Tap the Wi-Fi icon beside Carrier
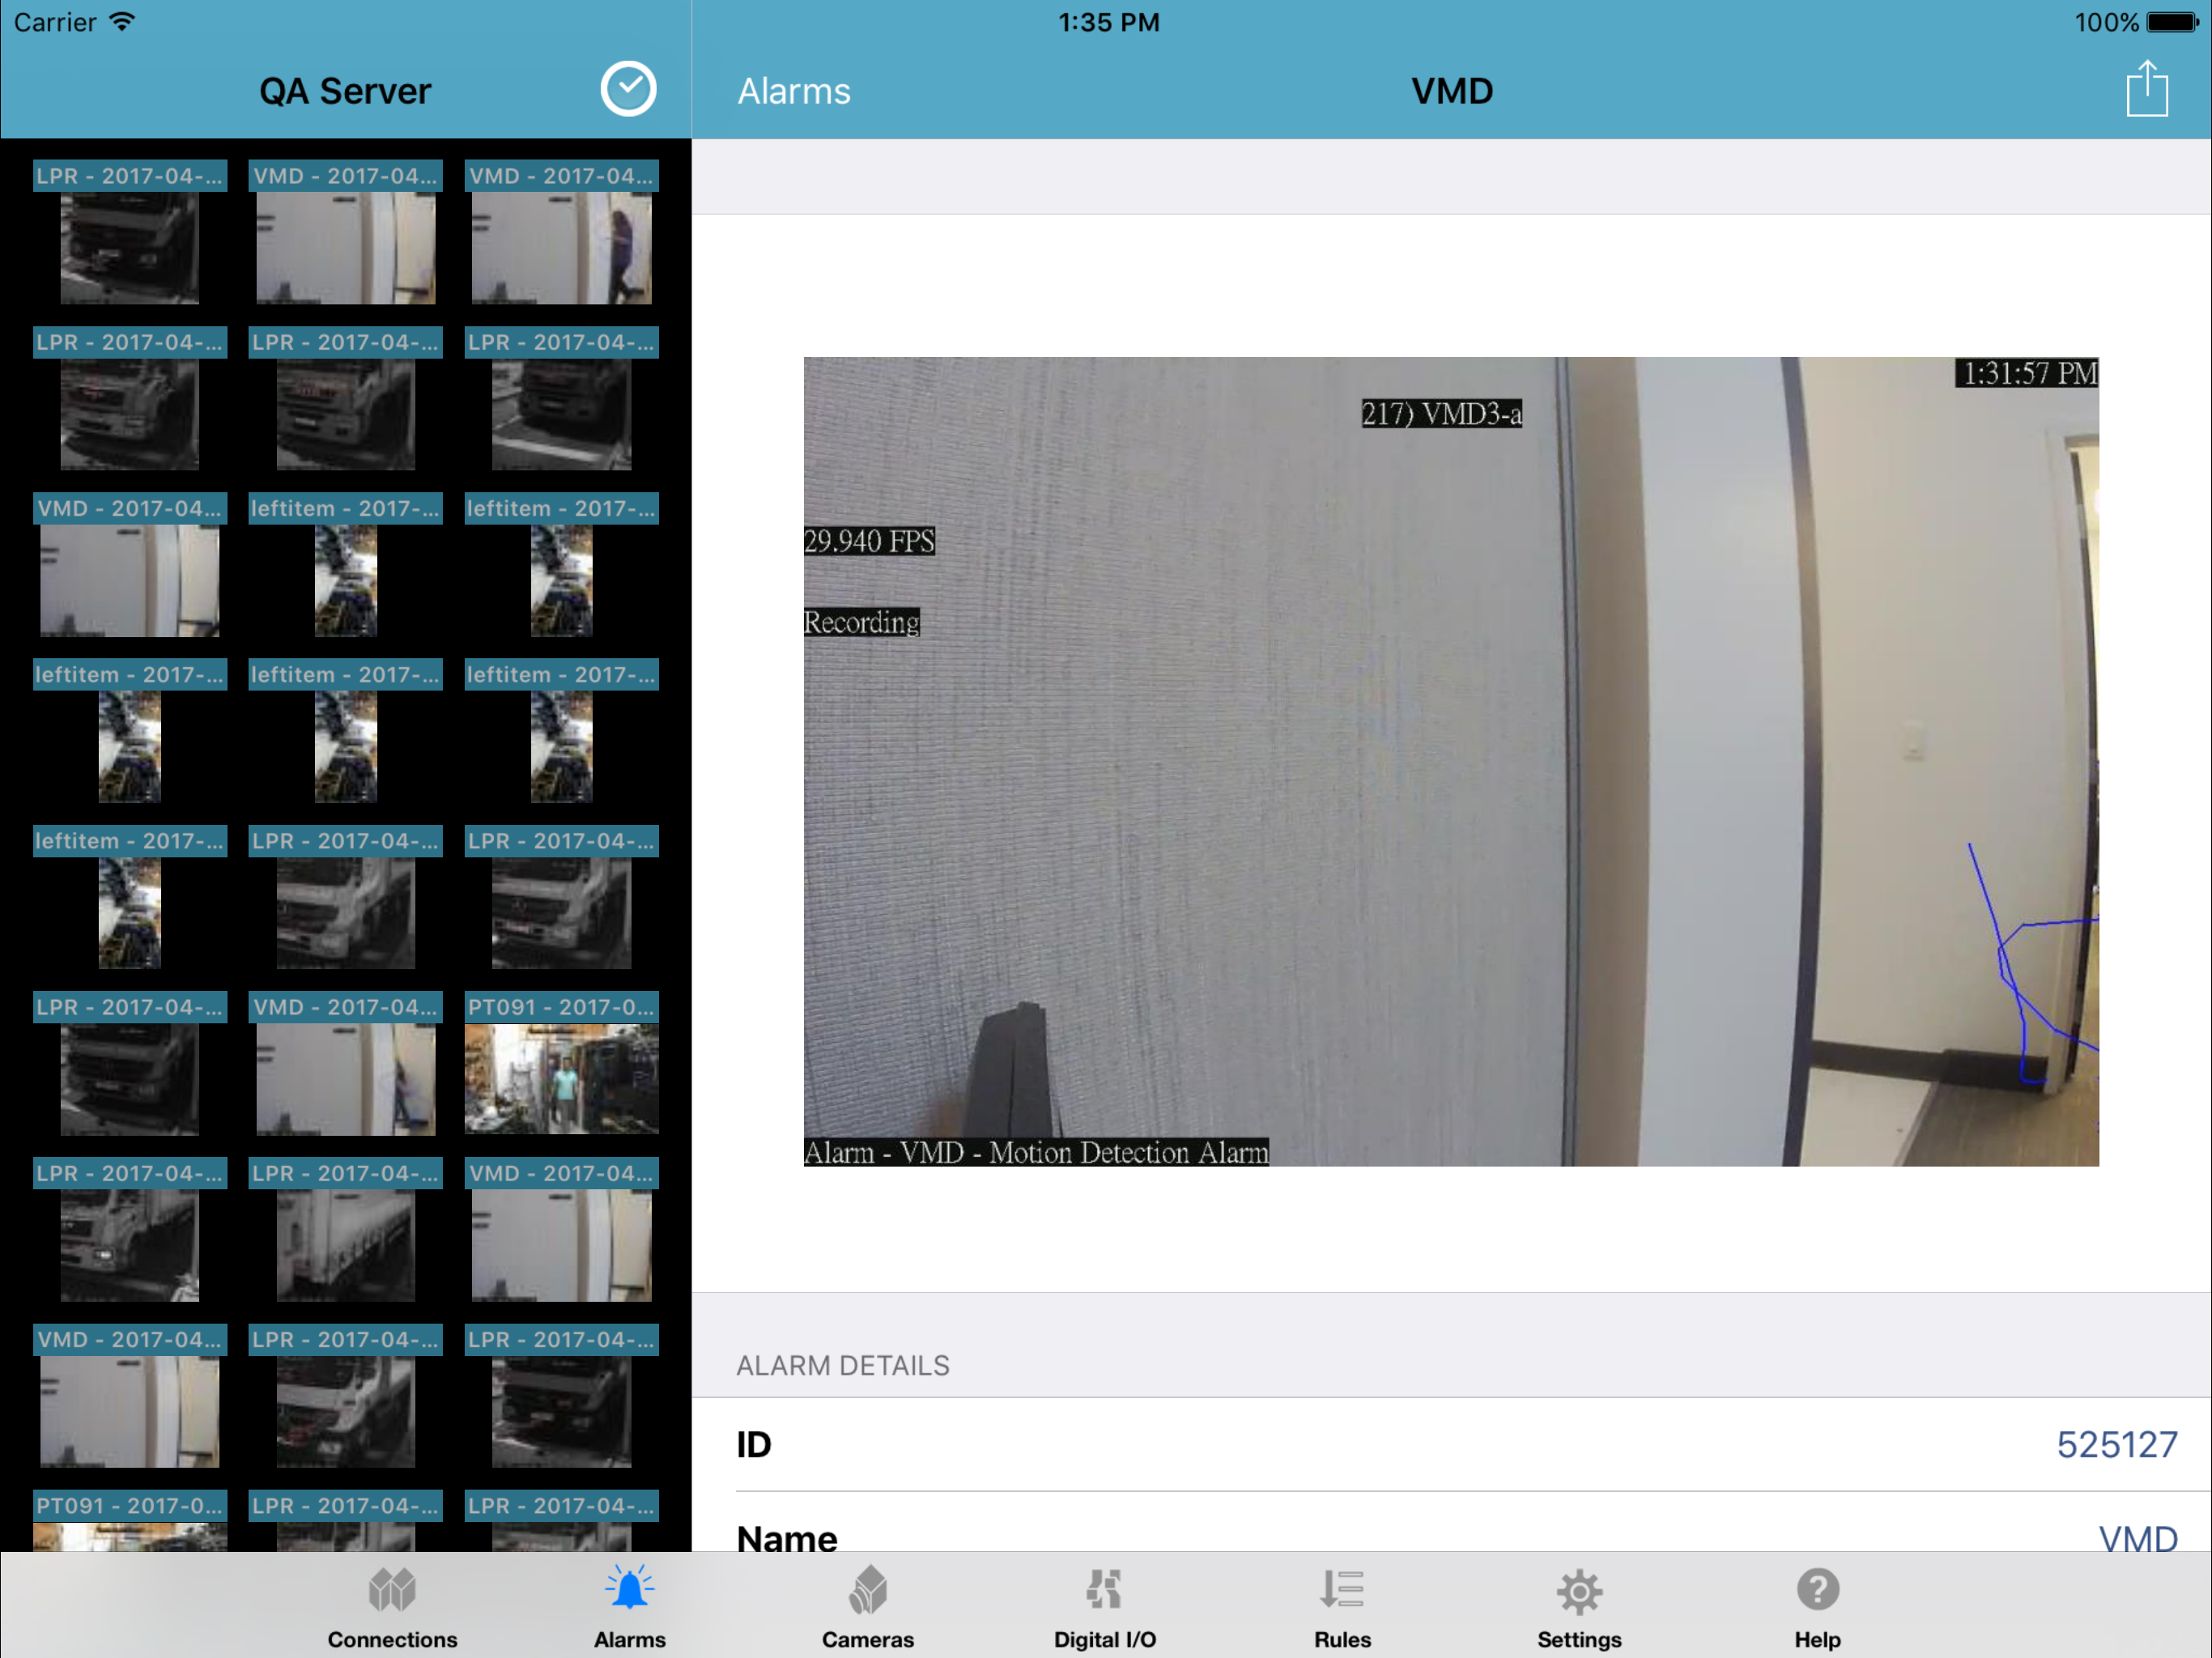2212x1658 pixels. pyautogui.click(x=121, y=21)
